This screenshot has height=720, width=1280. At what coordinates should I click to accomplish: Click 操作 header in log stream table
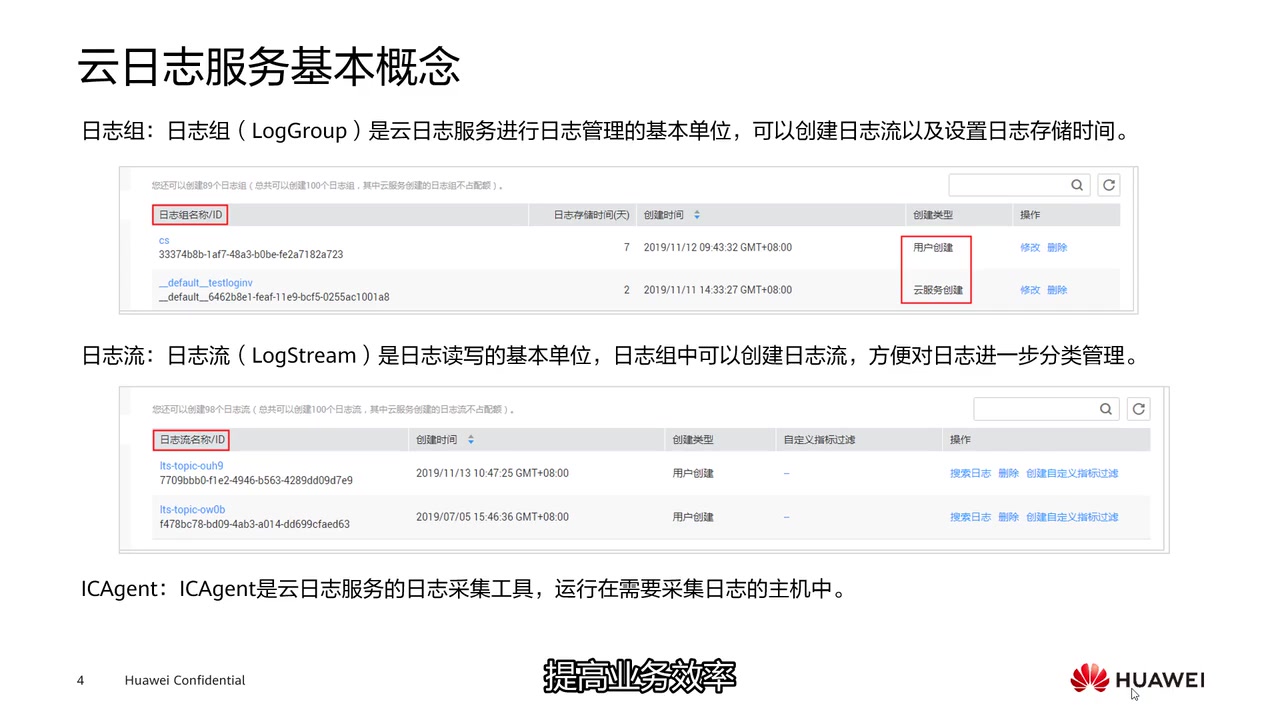pos(960,440)
